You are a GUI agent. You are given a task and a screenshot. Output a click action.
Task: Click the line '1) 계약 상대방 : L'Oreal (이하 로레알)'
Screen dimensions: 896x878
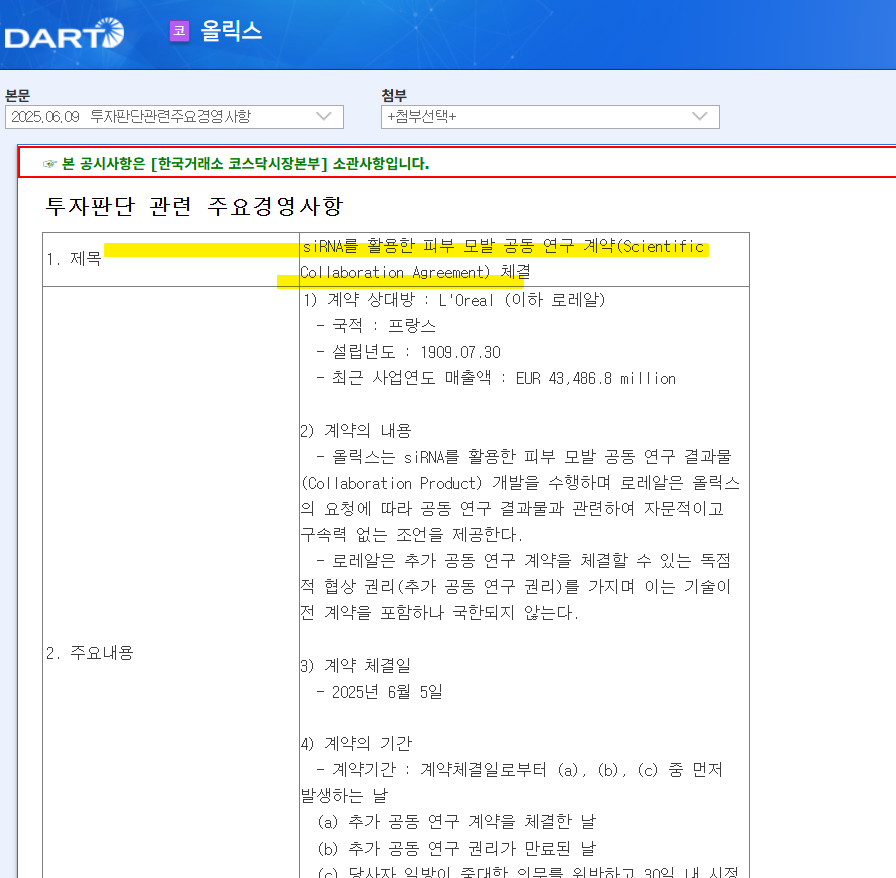point(454,300)
